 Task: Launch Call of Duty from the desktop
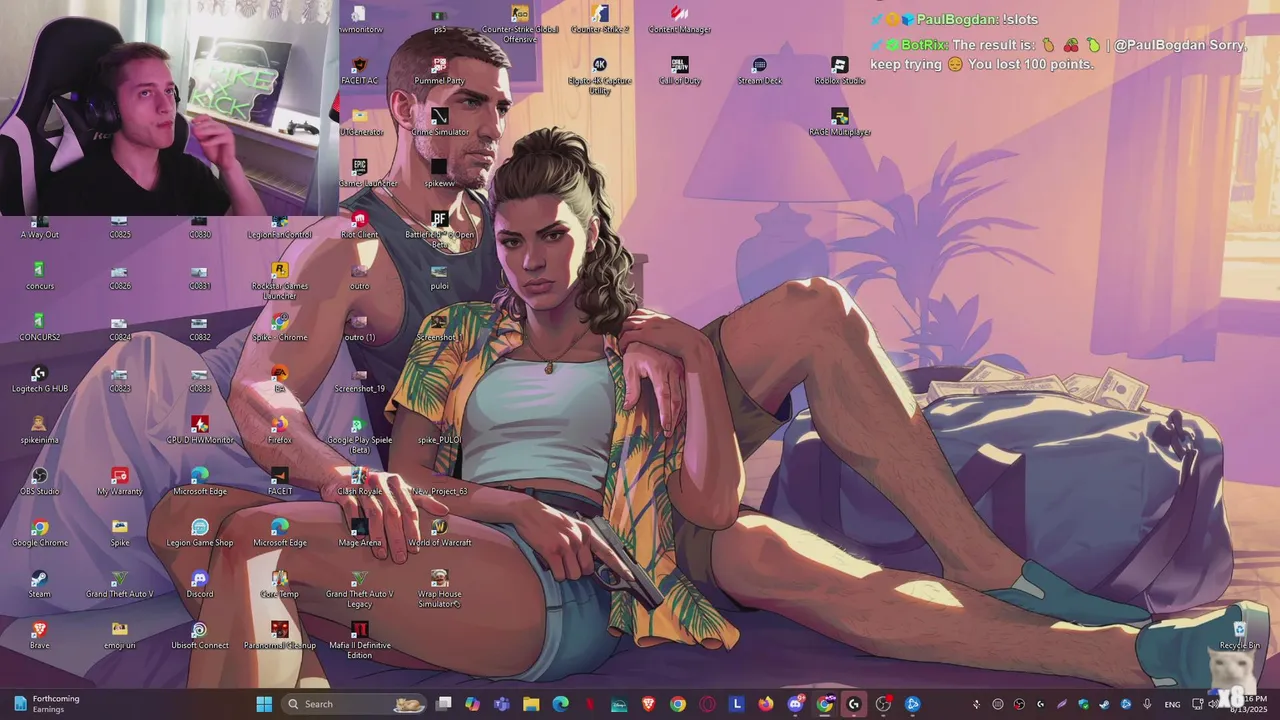tap(680, 71)
